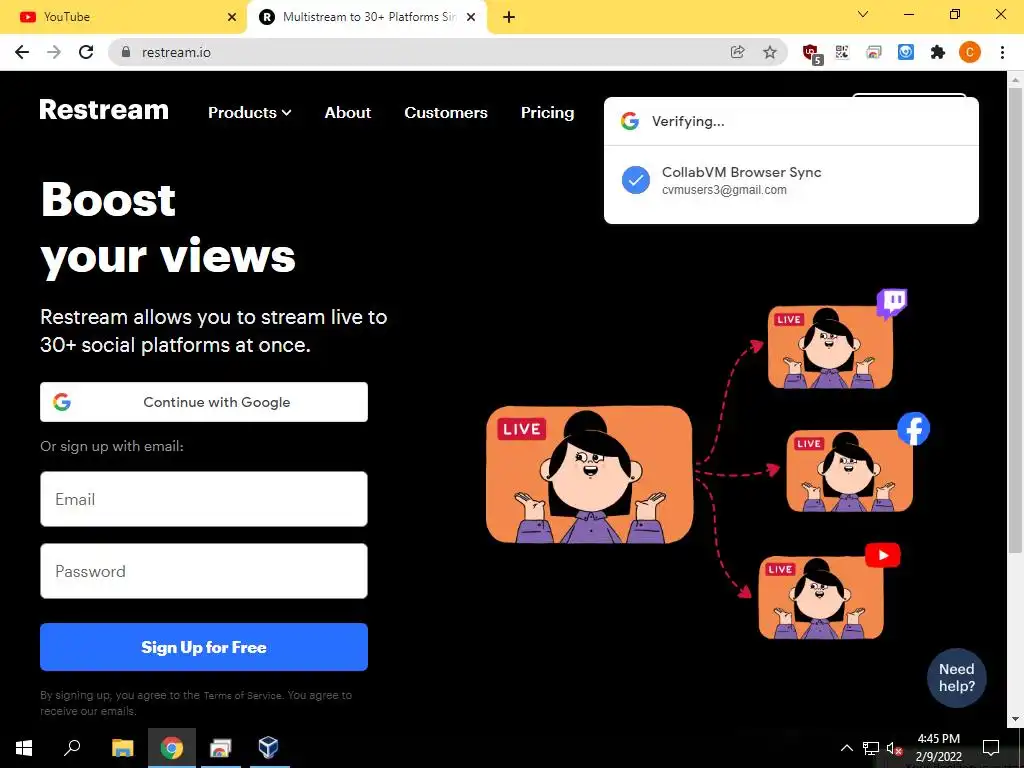
Task: Switch to the YouTube tab
Action: (x=124, y=17)
